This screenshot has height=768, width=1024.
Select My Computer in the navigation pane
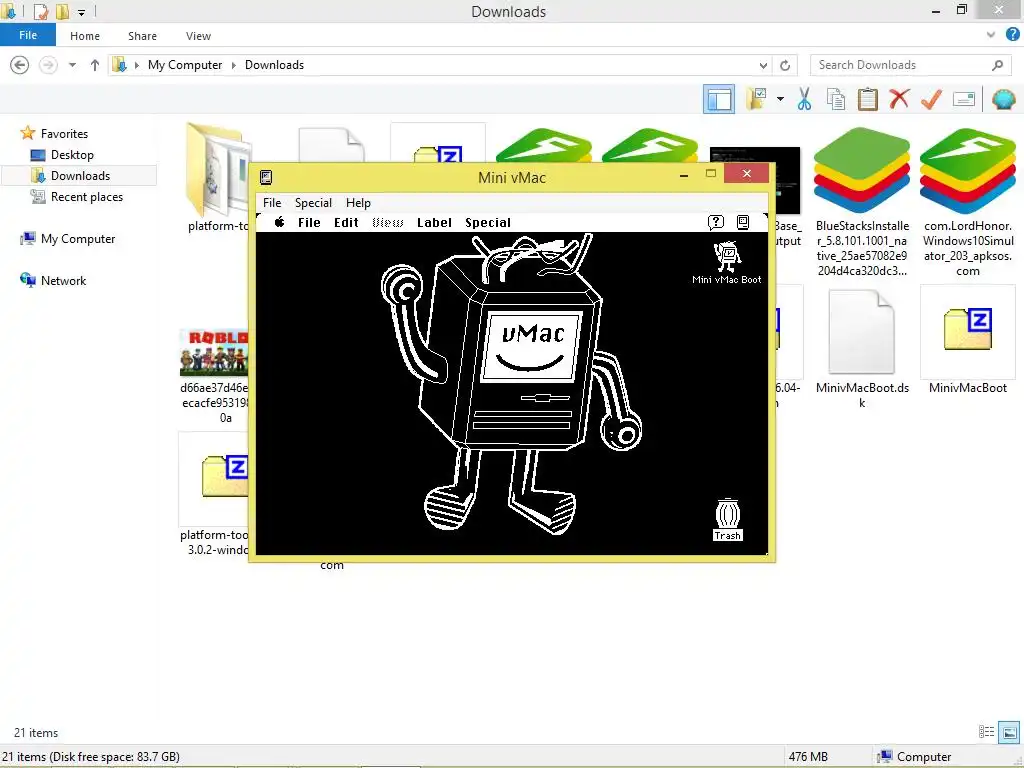tap(78, 238)
